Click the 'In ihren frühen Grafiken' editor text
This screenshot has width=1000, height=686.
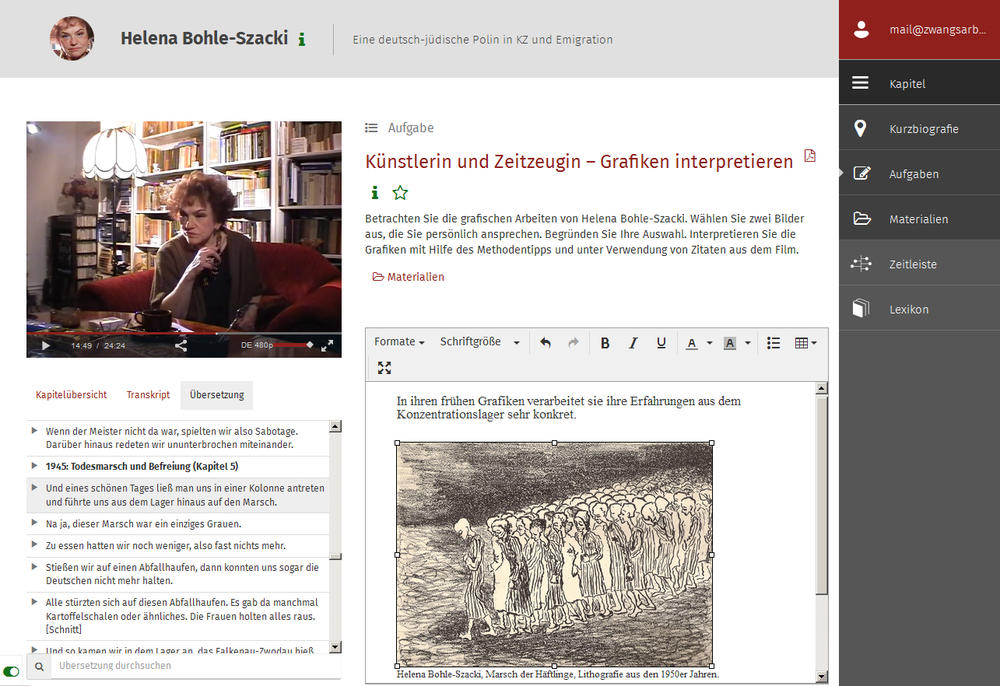click(x=568, y=407)
